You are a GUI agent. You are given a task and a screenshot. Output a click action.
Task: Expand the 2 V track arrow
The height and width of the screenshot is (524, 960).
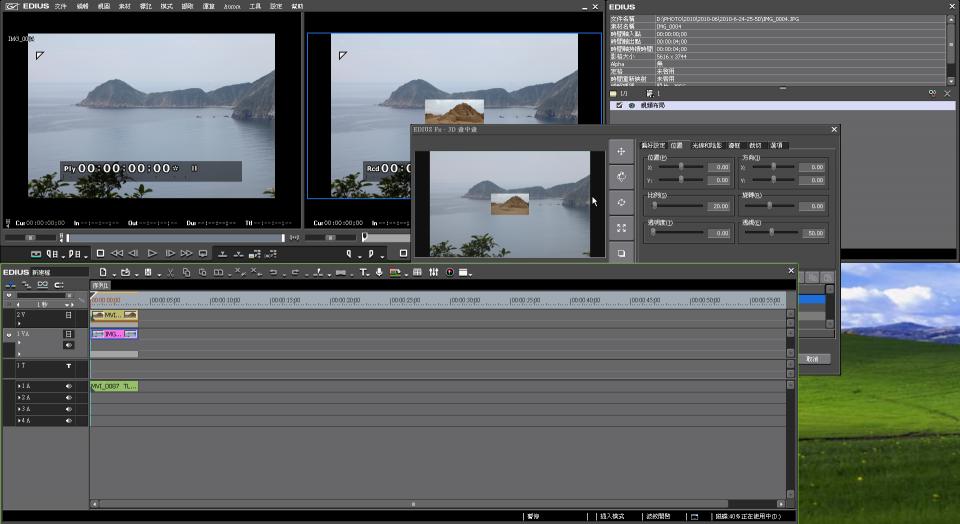coord(19,325)
